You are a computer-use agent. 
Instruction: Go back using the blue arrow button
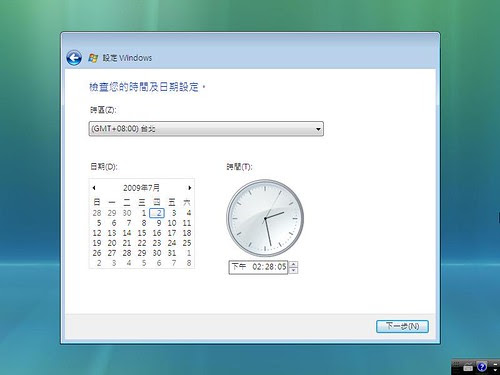click(x=74, y=58)
